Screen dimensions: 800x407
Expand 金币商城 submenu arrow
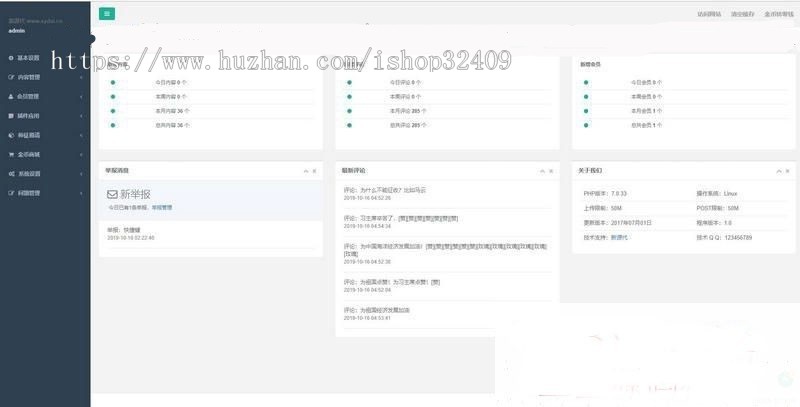82,155
